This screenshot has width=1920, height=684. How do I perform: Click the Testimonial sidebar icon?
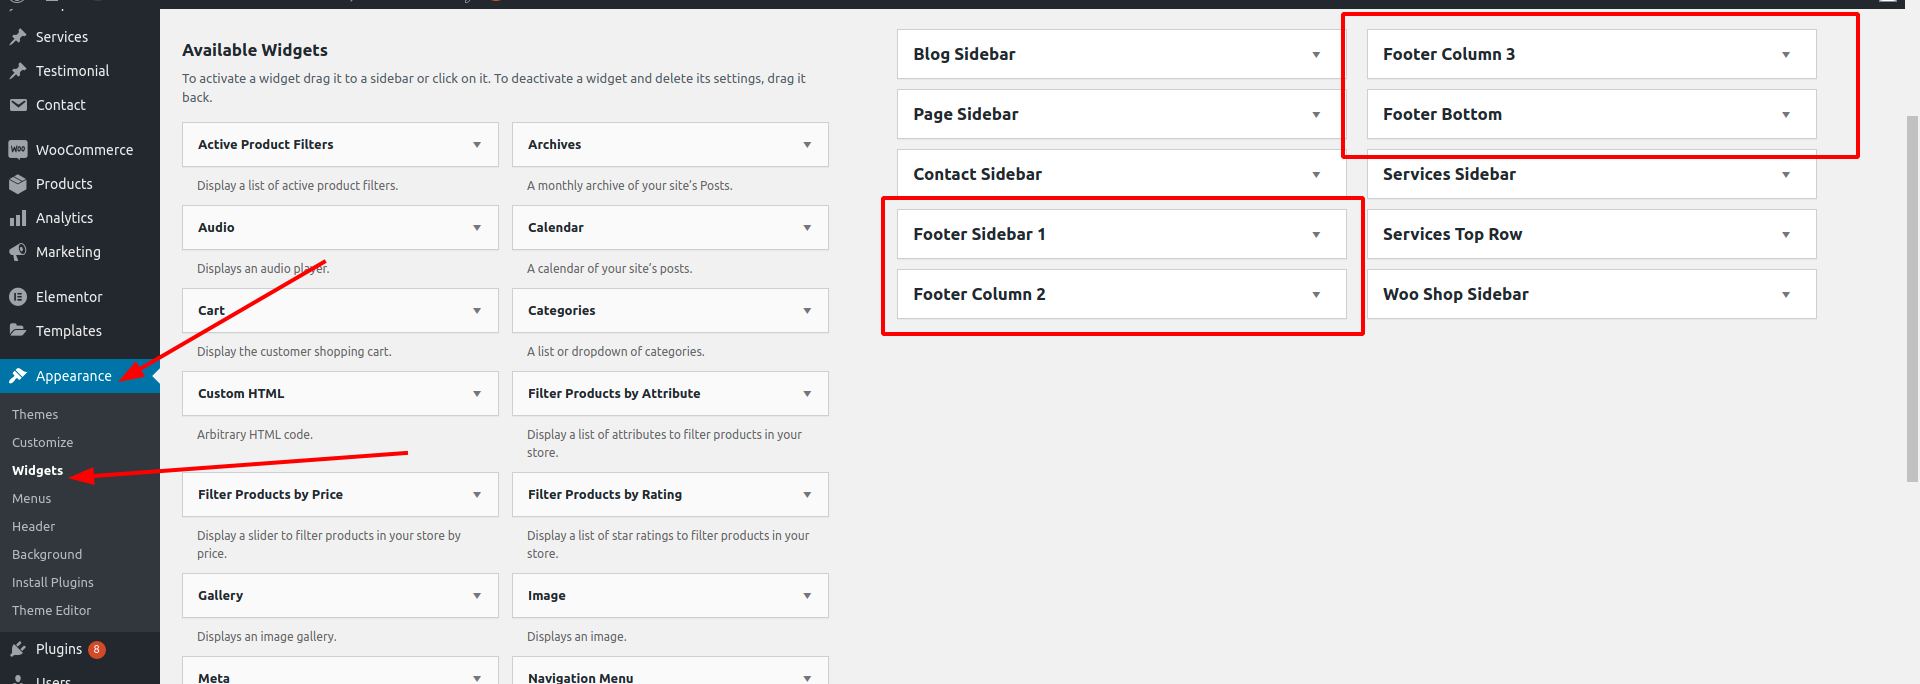[17, 70]
